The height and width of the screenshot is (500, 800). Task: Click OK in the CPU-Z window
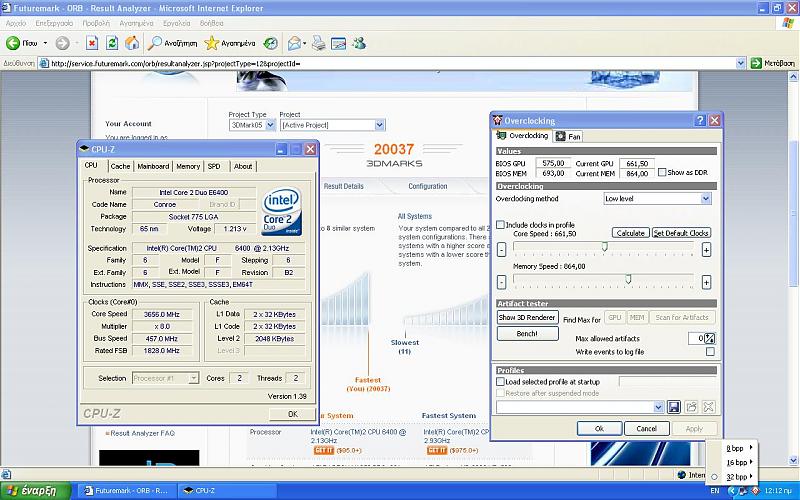292,414
